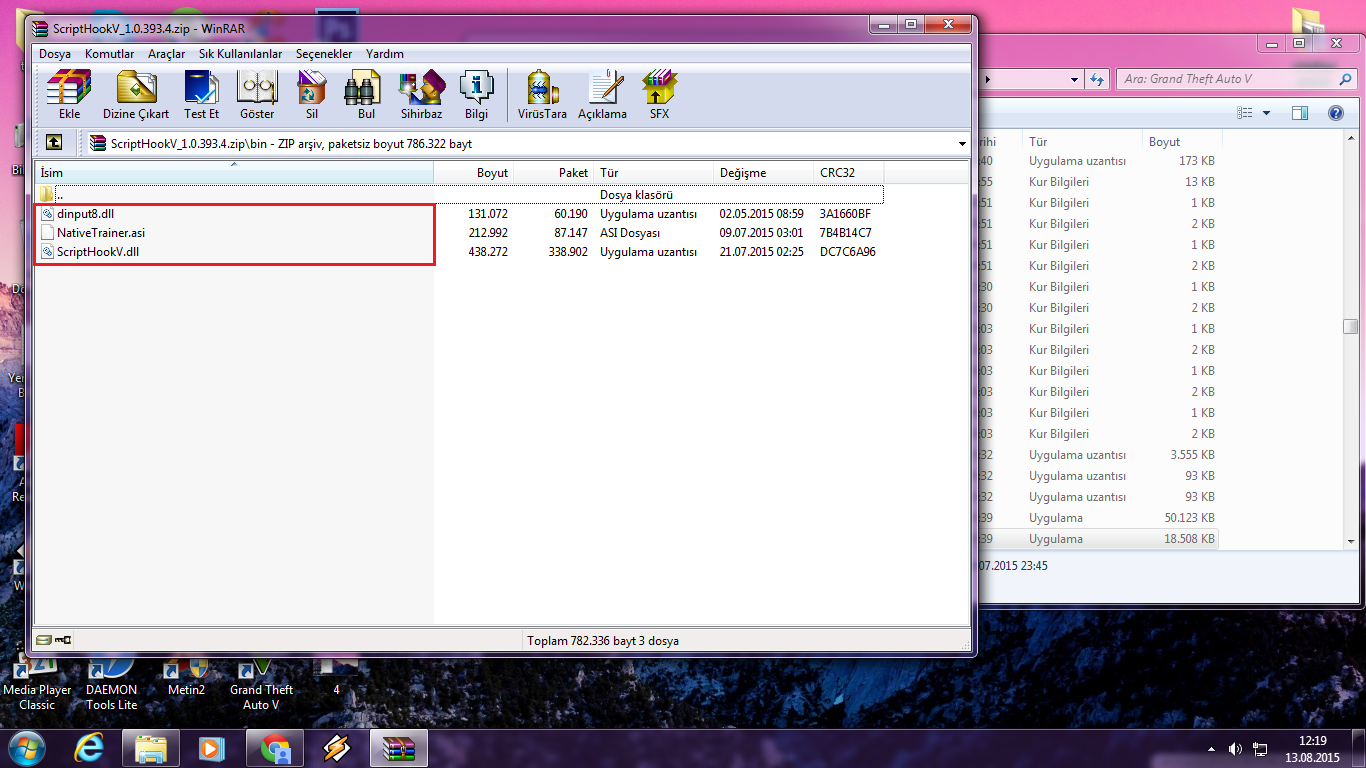The height and width of the screenshot is (768, 1366).
Task: Open the Dosya menu
Action: point(55,54)
